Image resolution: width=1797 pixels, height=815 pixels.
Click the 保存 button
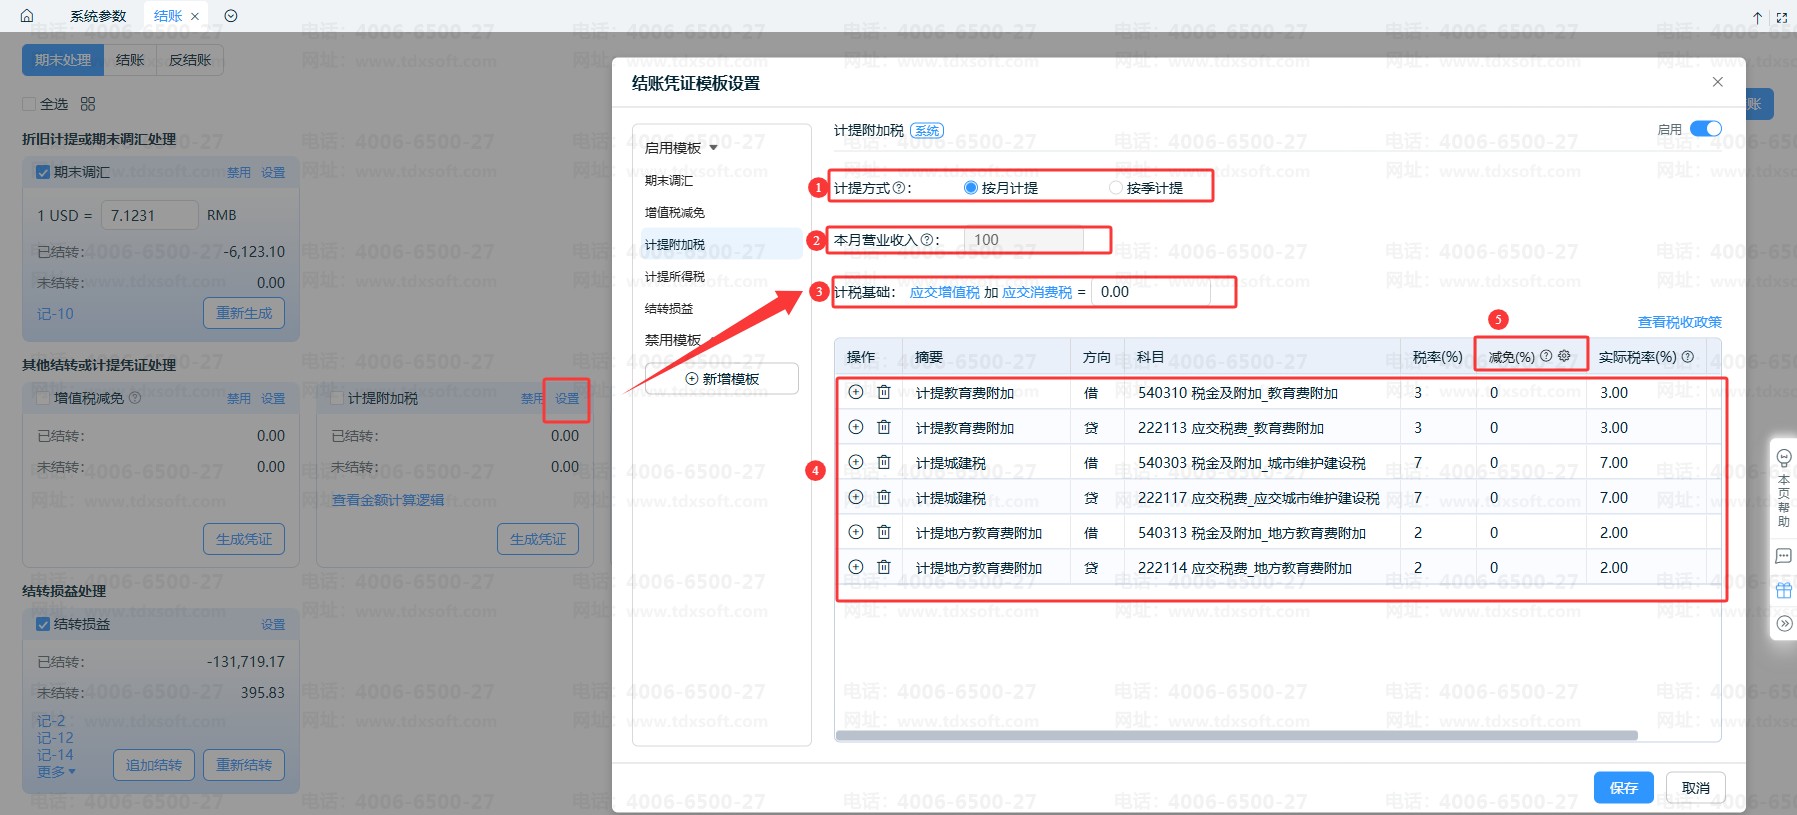coord(1624,788)
